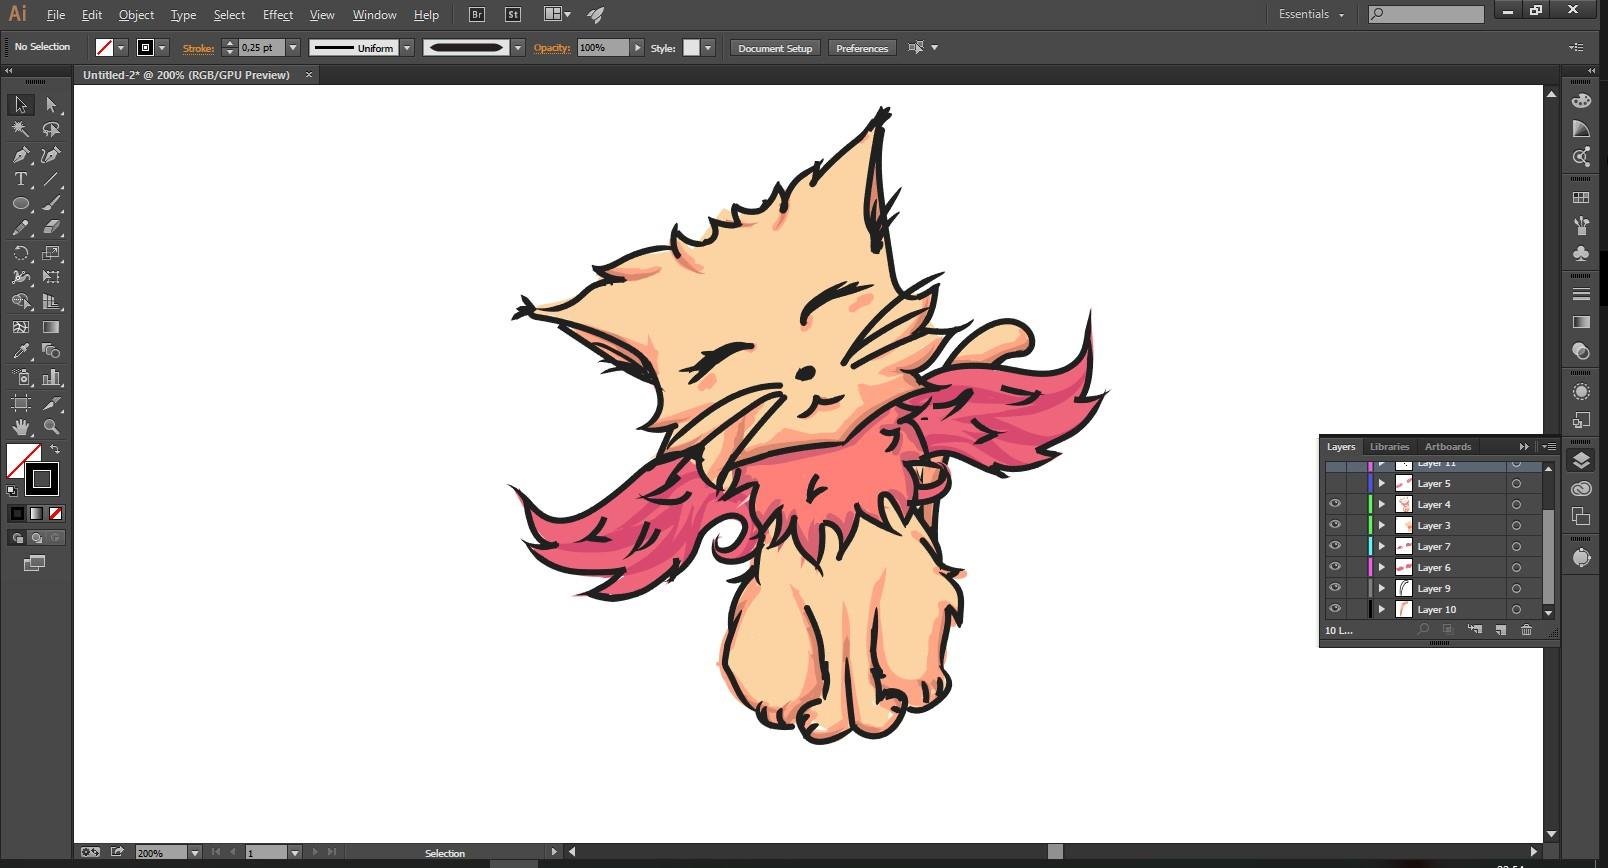
Task: Select the Eyedropper tool
Action: point(21,351)
